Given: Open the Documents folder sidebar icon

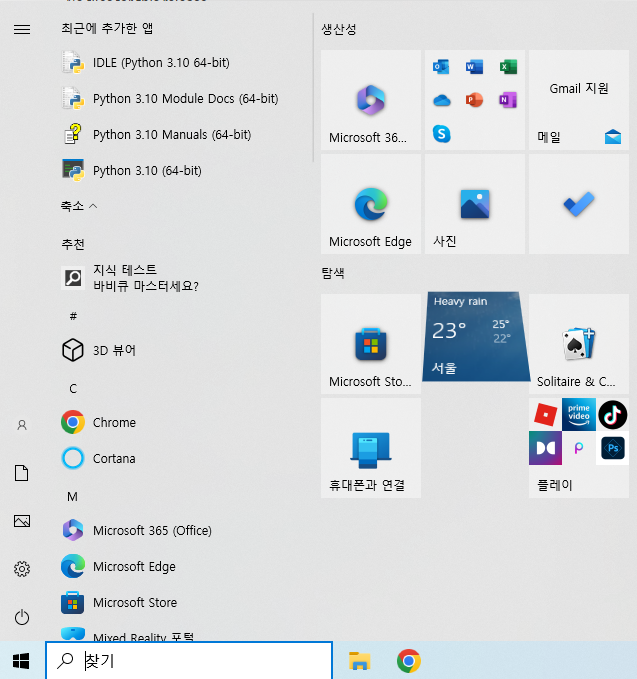Looking at the screenshot, I should [x=22, y=473].
